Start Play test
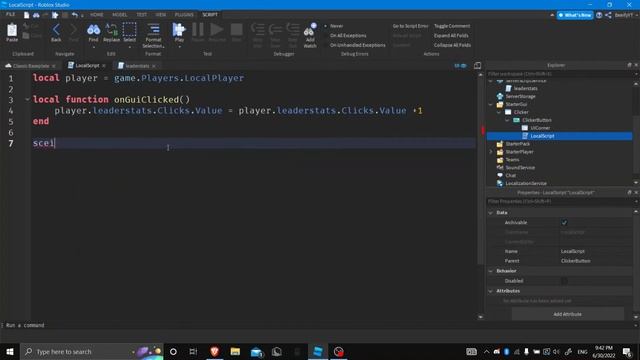The width and height of the screenshot is (640, 360). pyautogui.click(x=179, y=30)
